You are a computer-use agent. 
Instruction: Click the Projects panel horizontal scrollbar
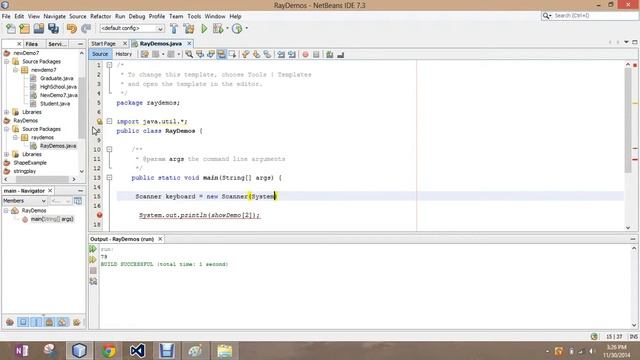click(x=40, y=179)
